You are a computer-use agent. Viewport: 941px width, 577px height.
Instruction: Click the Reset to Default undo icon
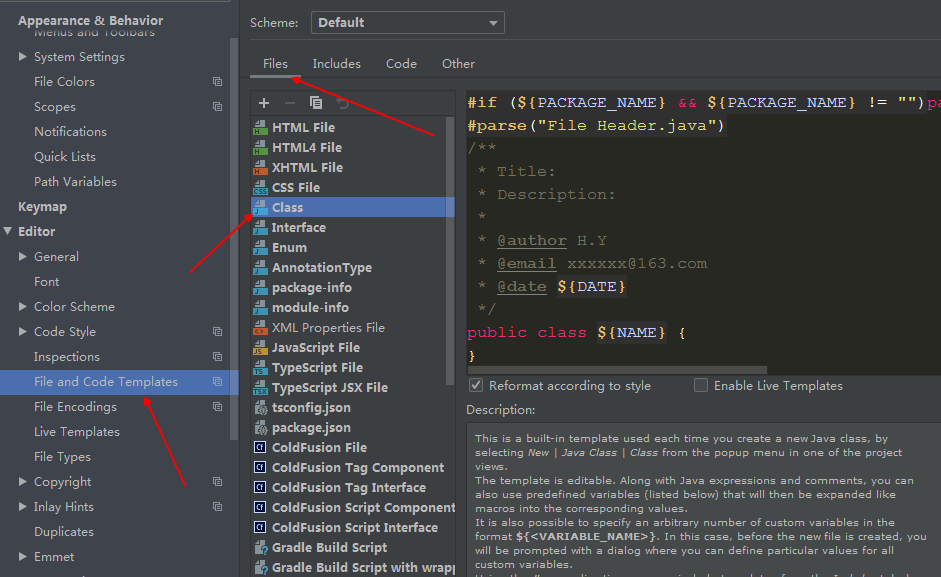[342, 103]
